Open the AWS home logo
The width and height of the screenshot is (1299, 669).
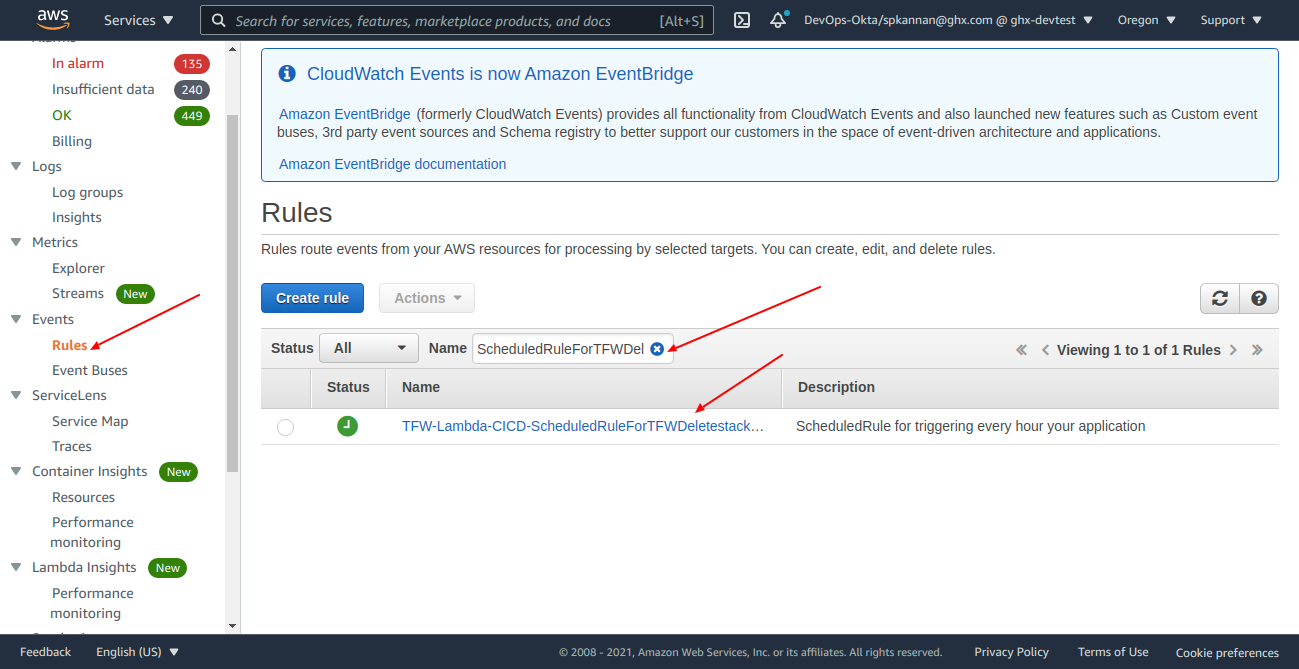click(x=52, y=19)
